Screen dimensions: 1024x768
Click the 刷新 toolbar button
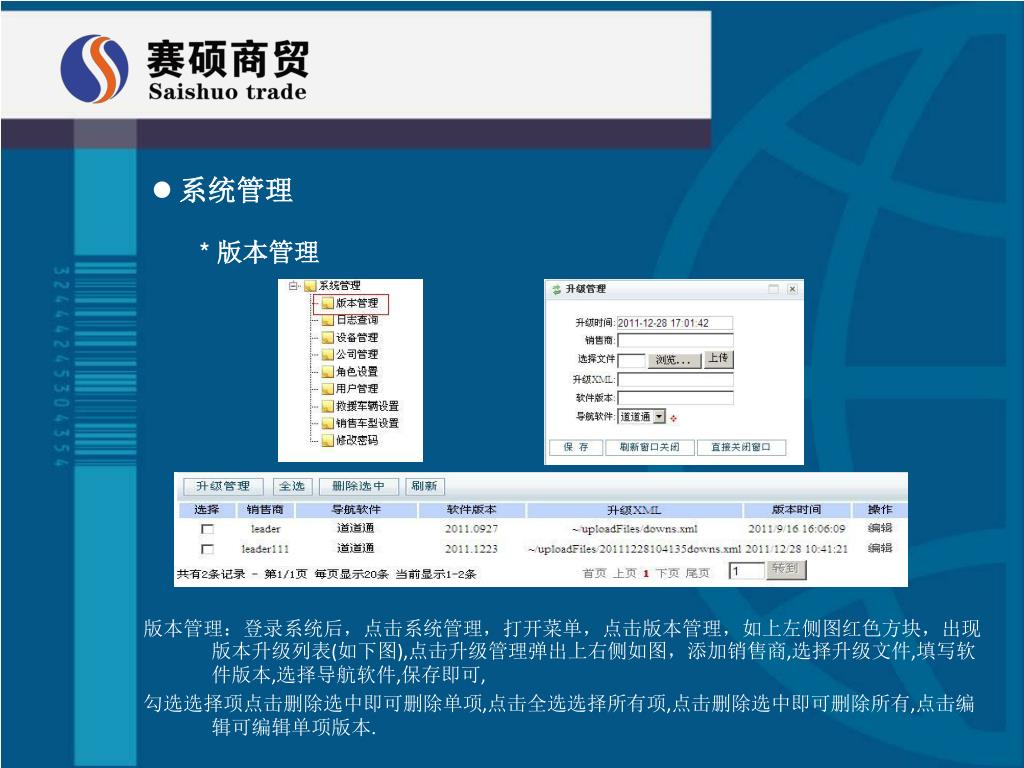(424, 487)
